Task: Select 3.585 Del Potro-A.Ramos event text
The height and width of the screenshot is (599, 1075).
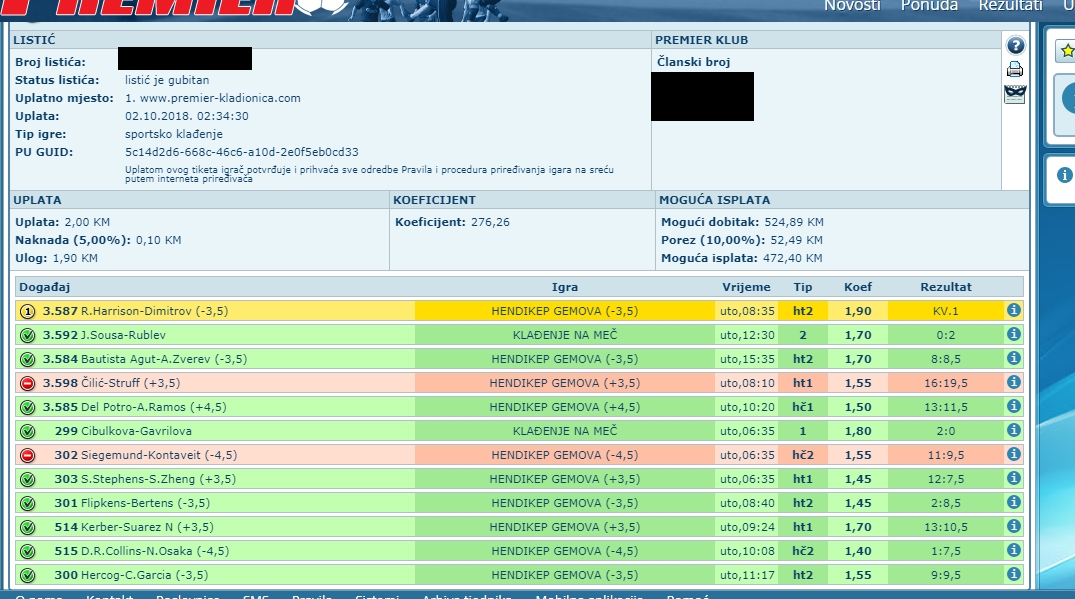Action: pyautogui.click(x=134, y=407)
